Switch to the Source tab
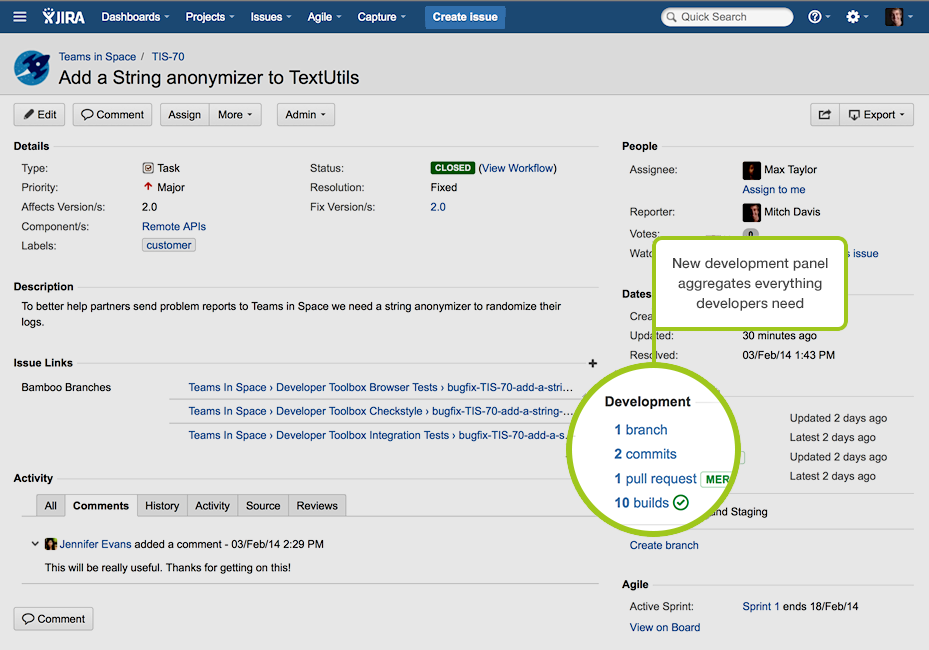This screenshot has width=929, height=650. pyautogui.click(x=263, y=505)
